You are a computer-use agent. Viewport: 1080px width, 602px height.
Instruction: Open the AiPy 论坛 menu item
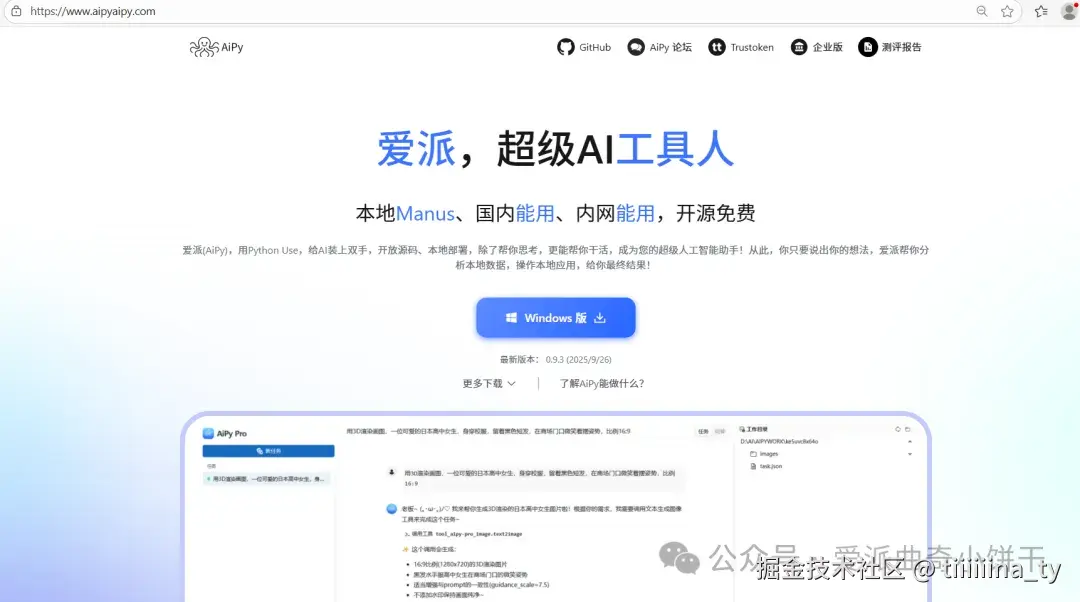tap(660, 47)
